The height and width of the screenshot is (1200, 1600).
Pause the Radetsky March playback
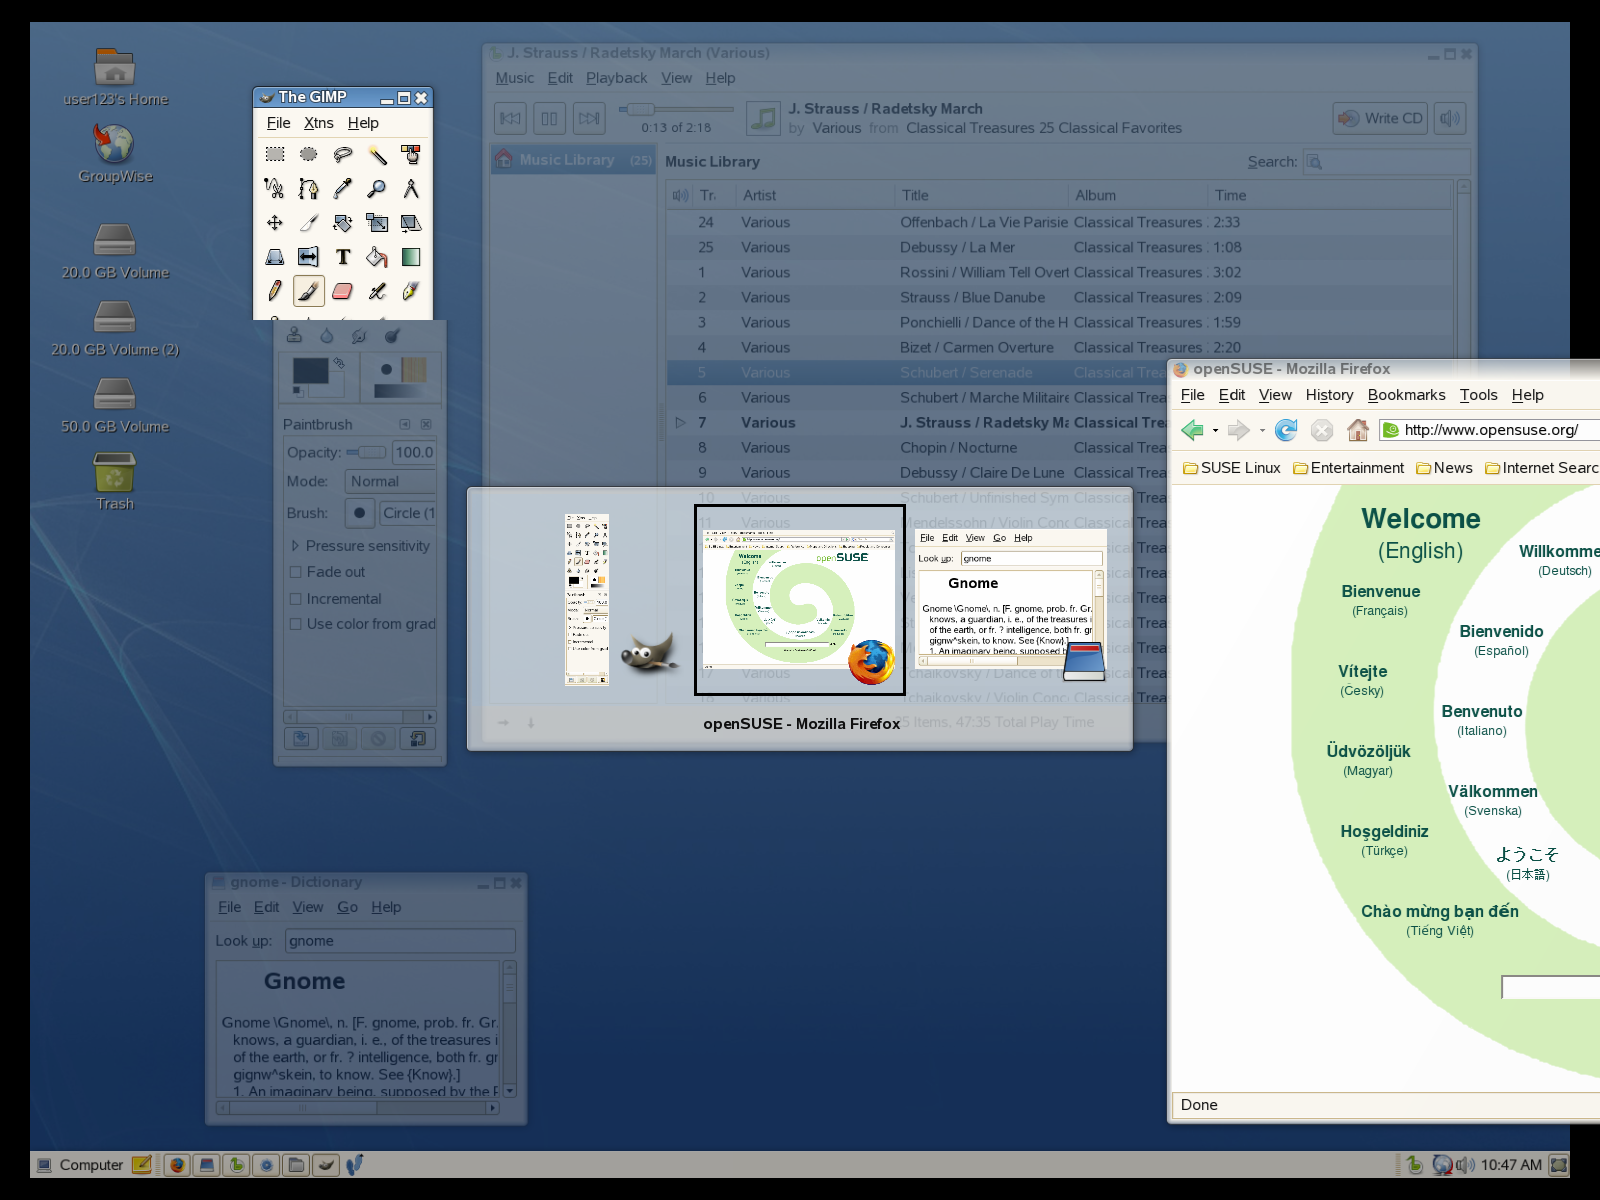pyautogui.click(x=549, y=118)
